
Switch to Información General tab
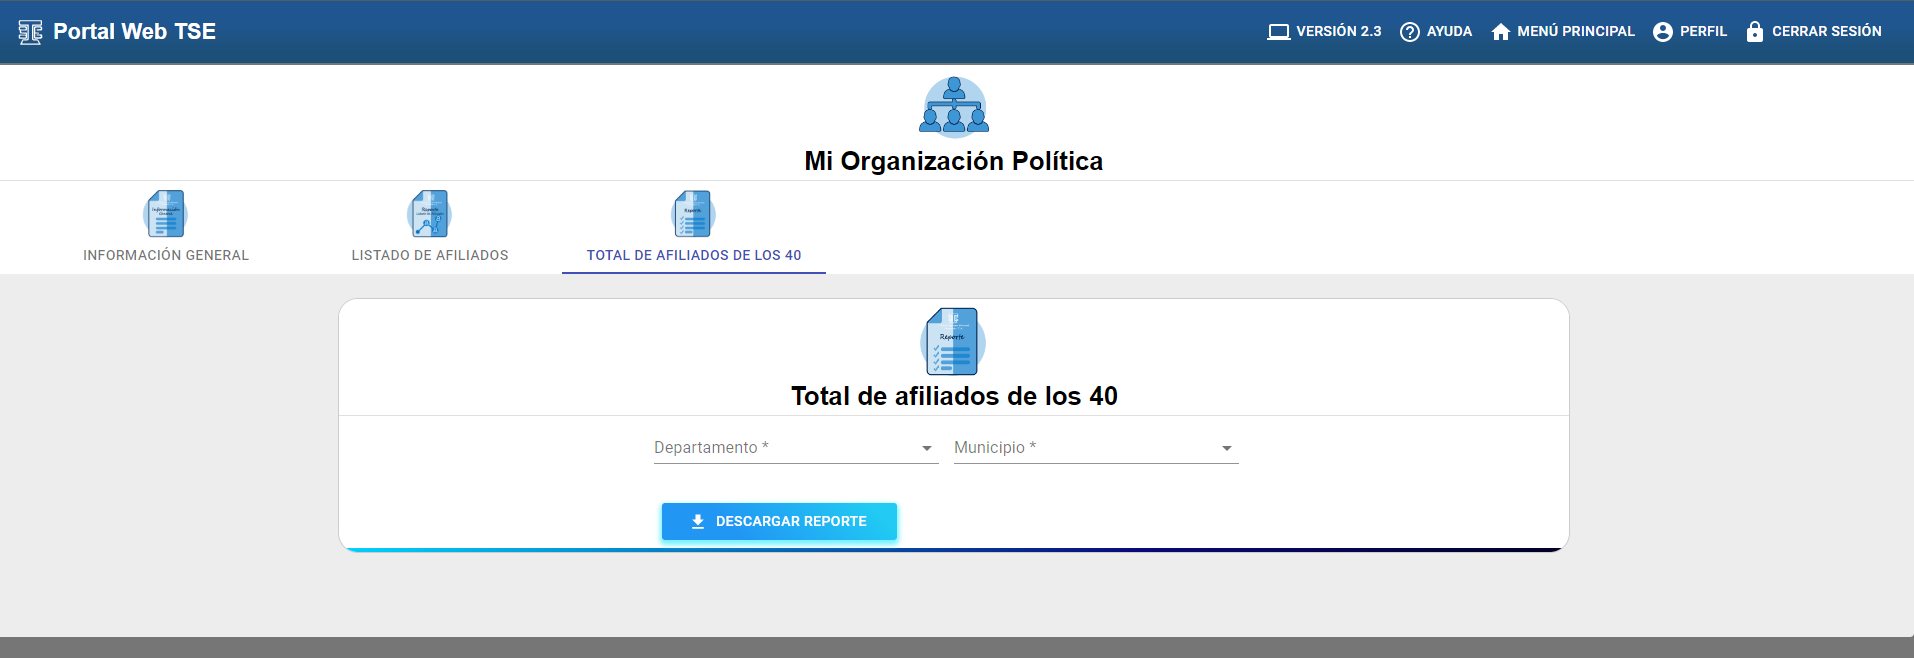166,255
